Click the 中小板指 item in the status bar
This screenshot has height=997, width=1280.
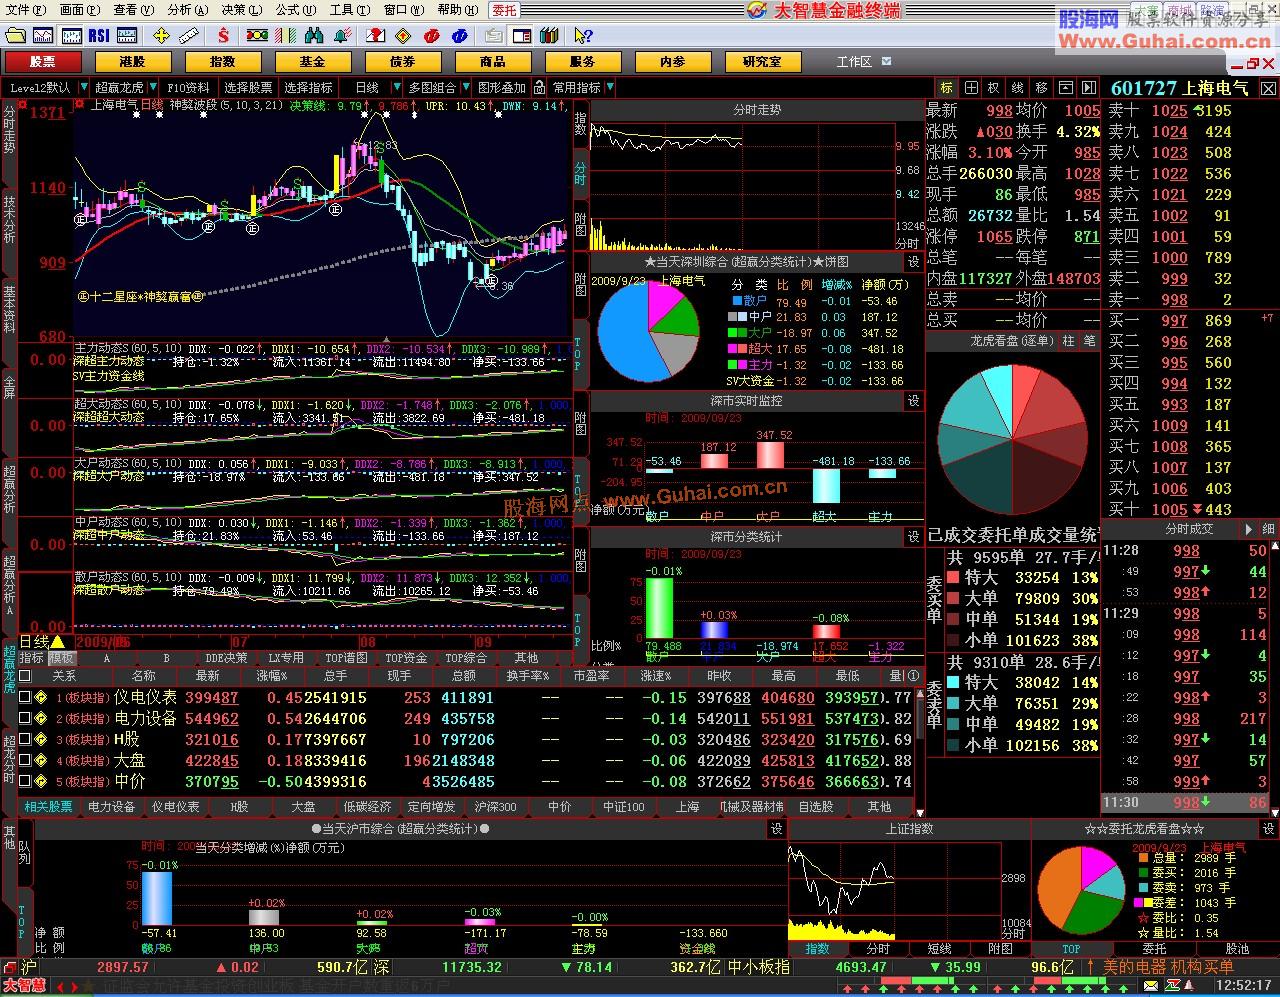758,967
